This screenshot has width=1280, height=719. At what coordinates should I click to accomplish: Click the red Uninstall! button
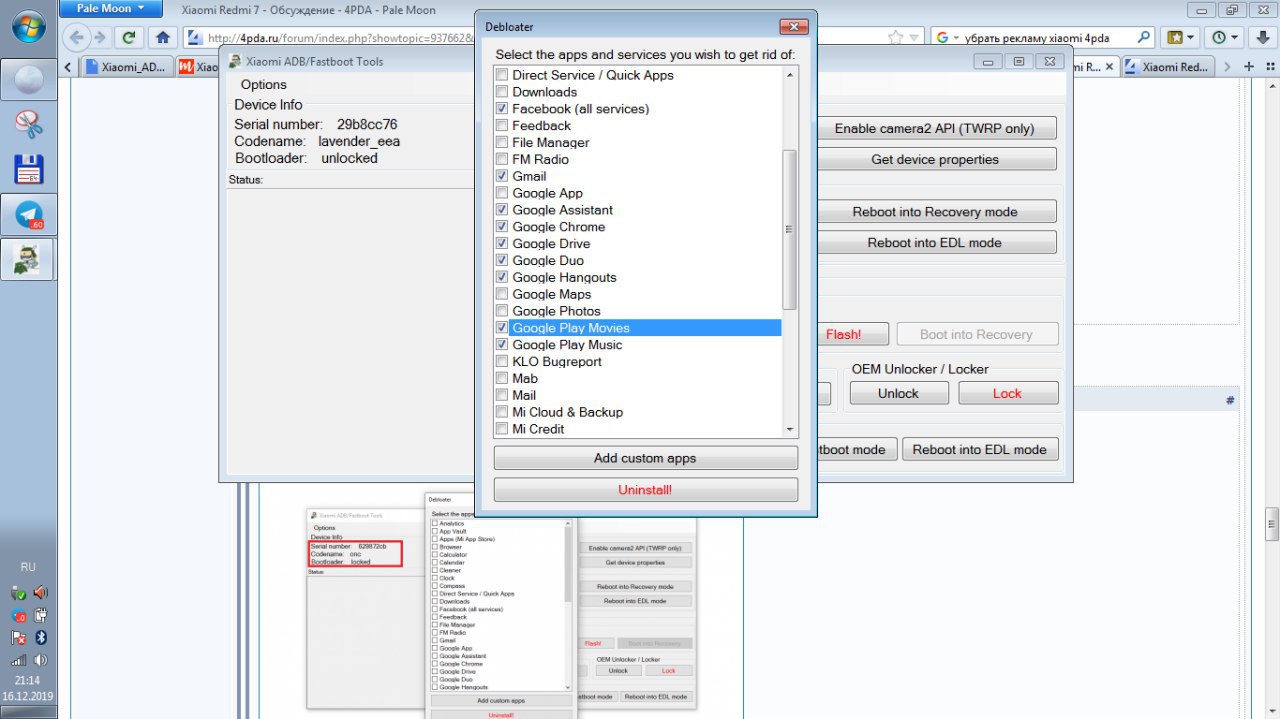[x=645, y=490]
